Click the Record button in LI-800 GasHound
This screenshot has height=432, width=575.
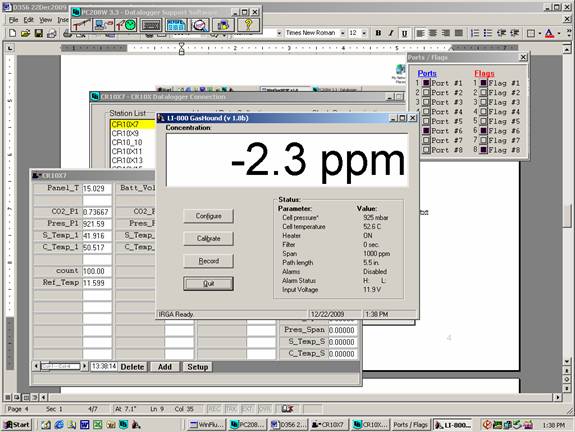click(208, 261)
